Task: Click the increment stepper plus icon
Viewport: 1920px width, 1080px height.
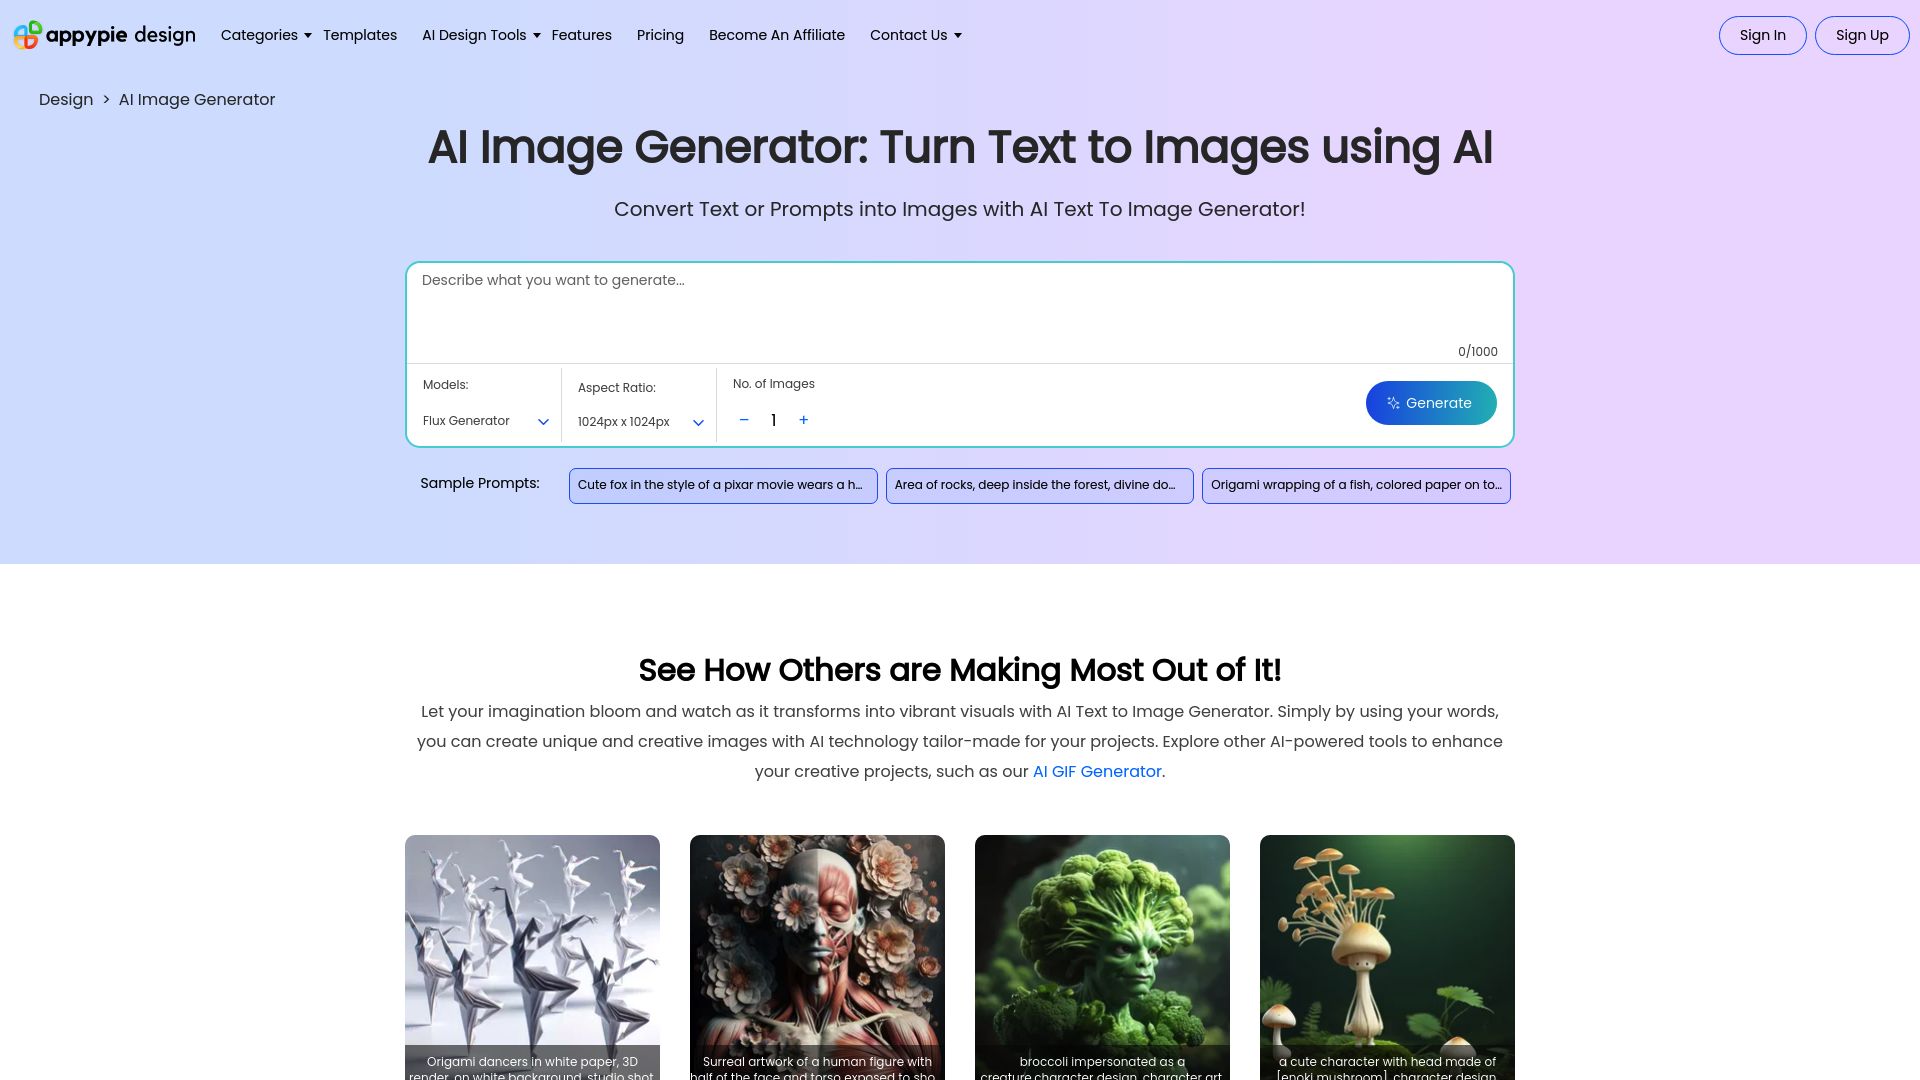Action: [802, 419]
